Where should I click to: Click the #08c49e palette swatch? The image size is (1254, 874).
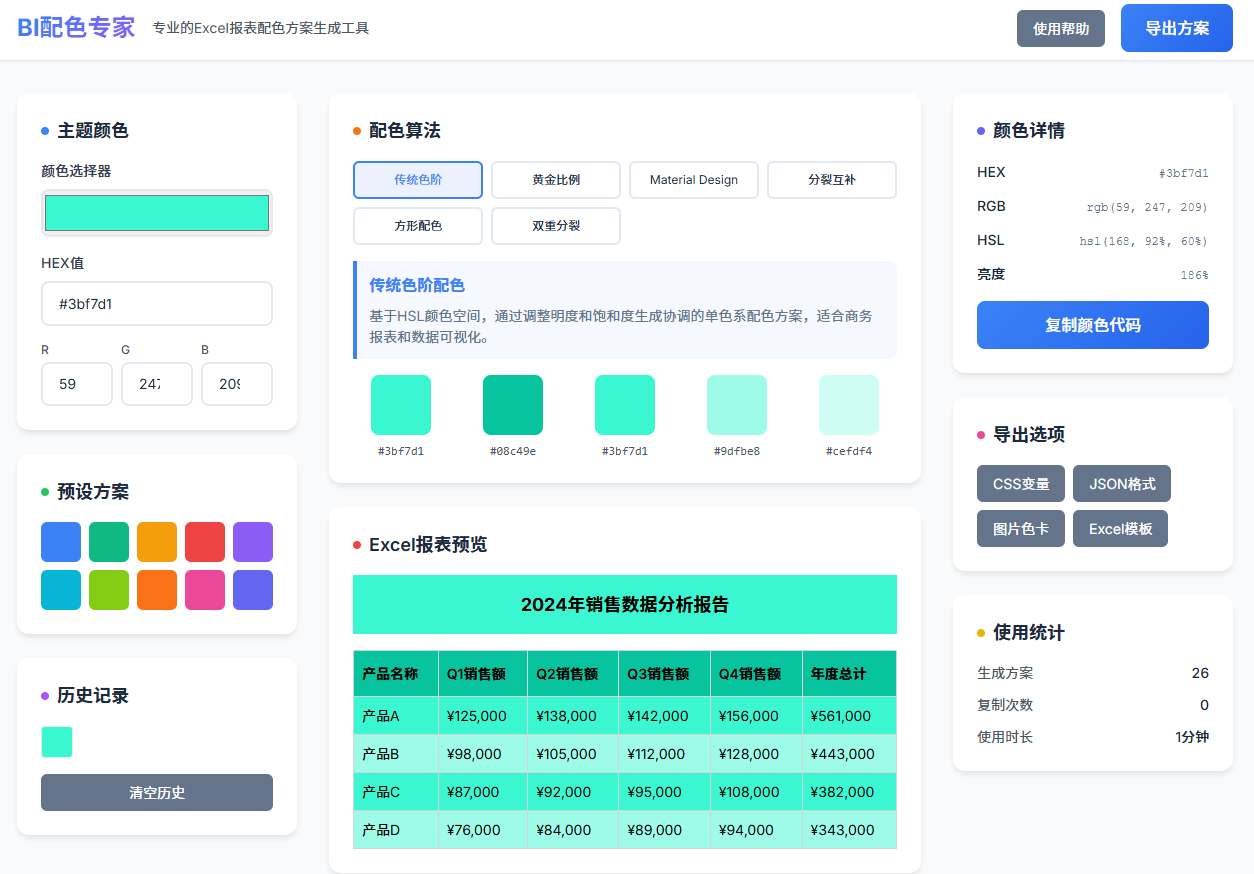coord(513,405)
